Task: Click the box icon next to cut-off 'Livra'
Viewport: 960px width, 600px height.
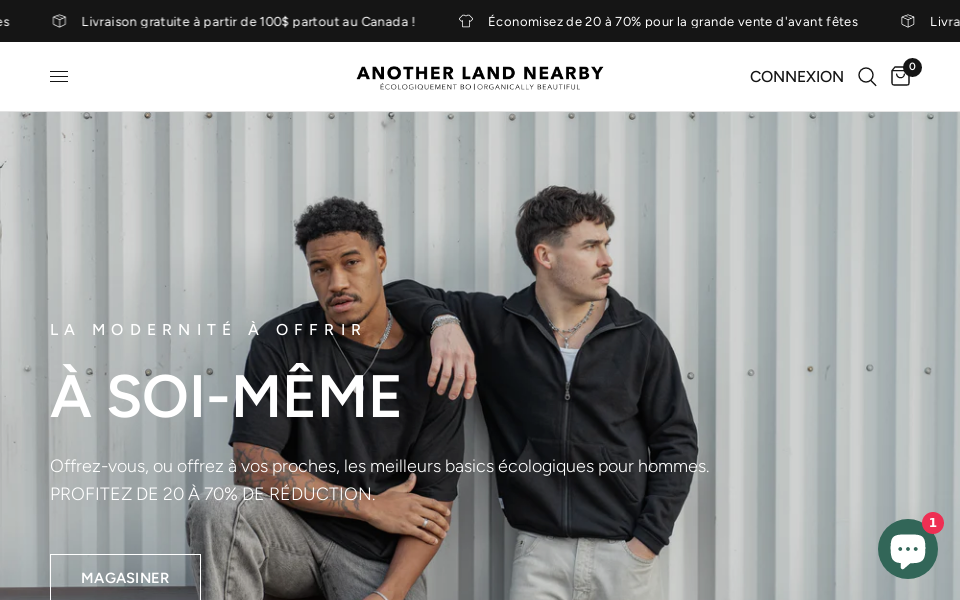Action: (x=908, y=21)
